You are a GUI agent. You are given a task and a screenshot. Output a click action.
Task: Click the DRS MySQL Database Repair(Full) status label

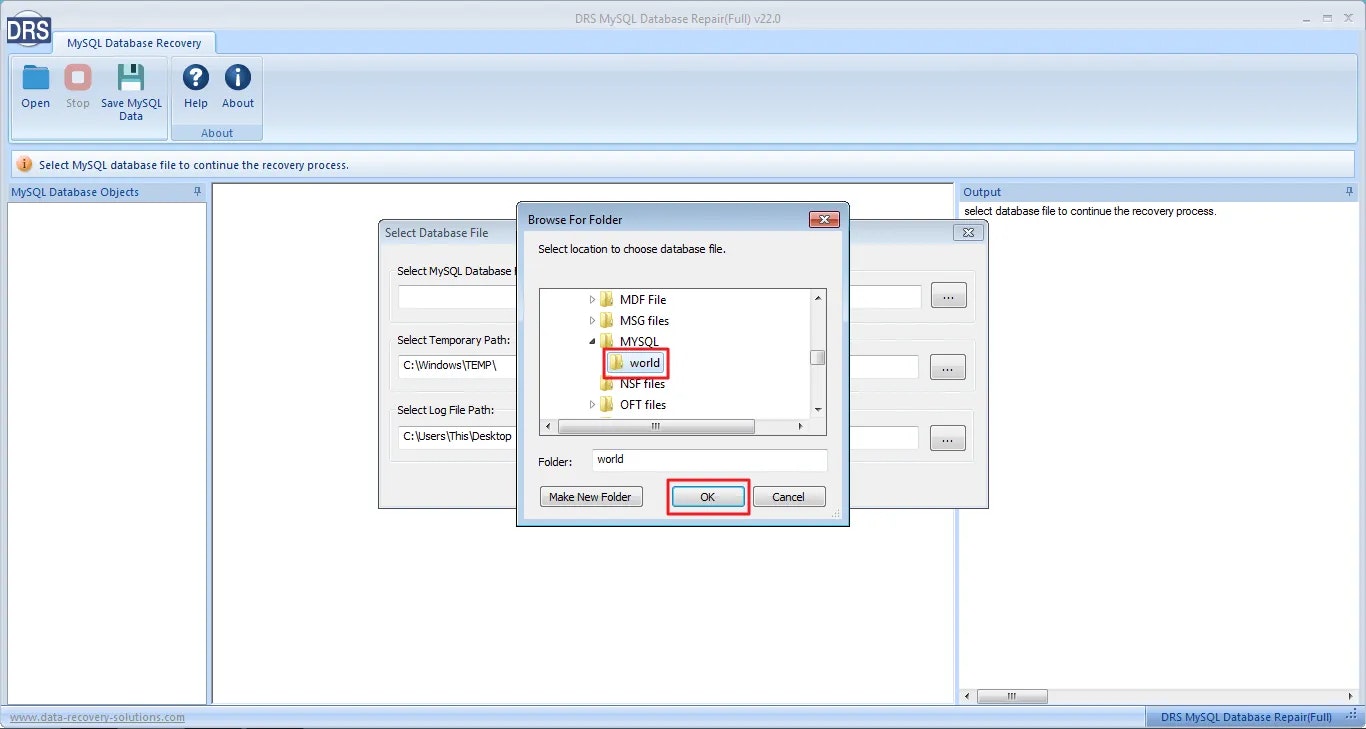coord(1246,717)
